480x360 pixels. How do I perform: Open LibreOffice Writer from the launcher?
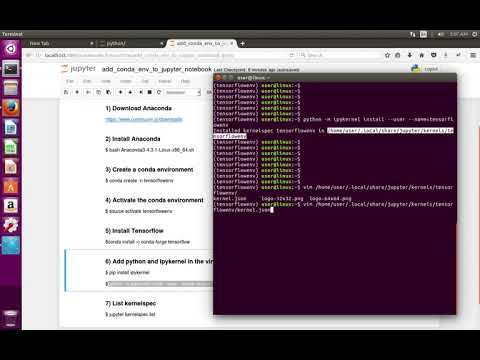(11, 128)
